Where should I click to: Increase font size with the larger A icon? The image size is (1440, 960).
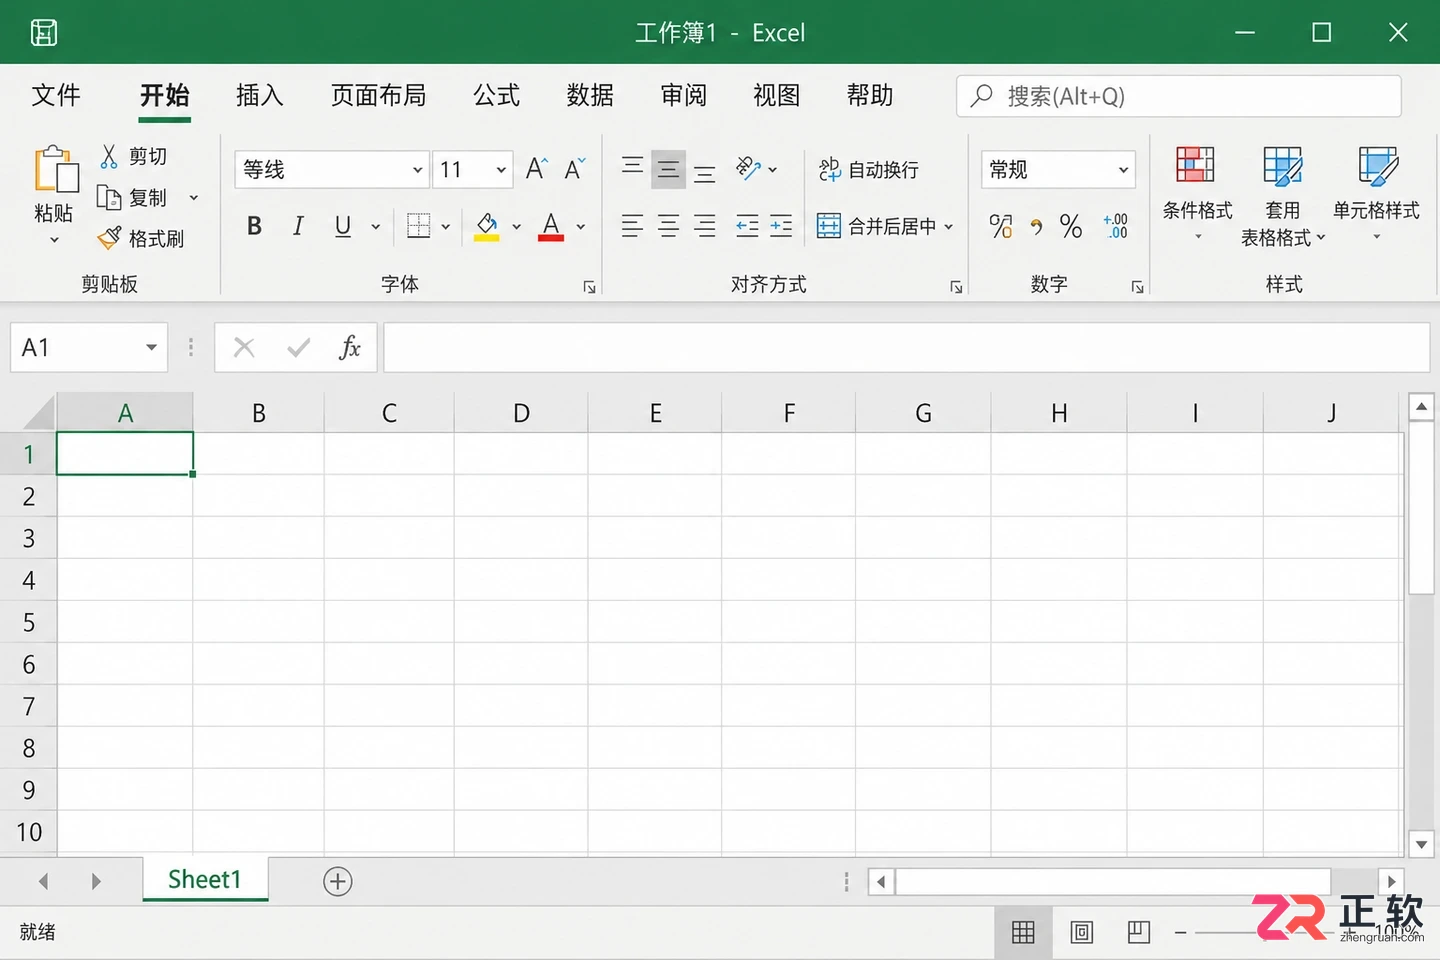point(537,169)
